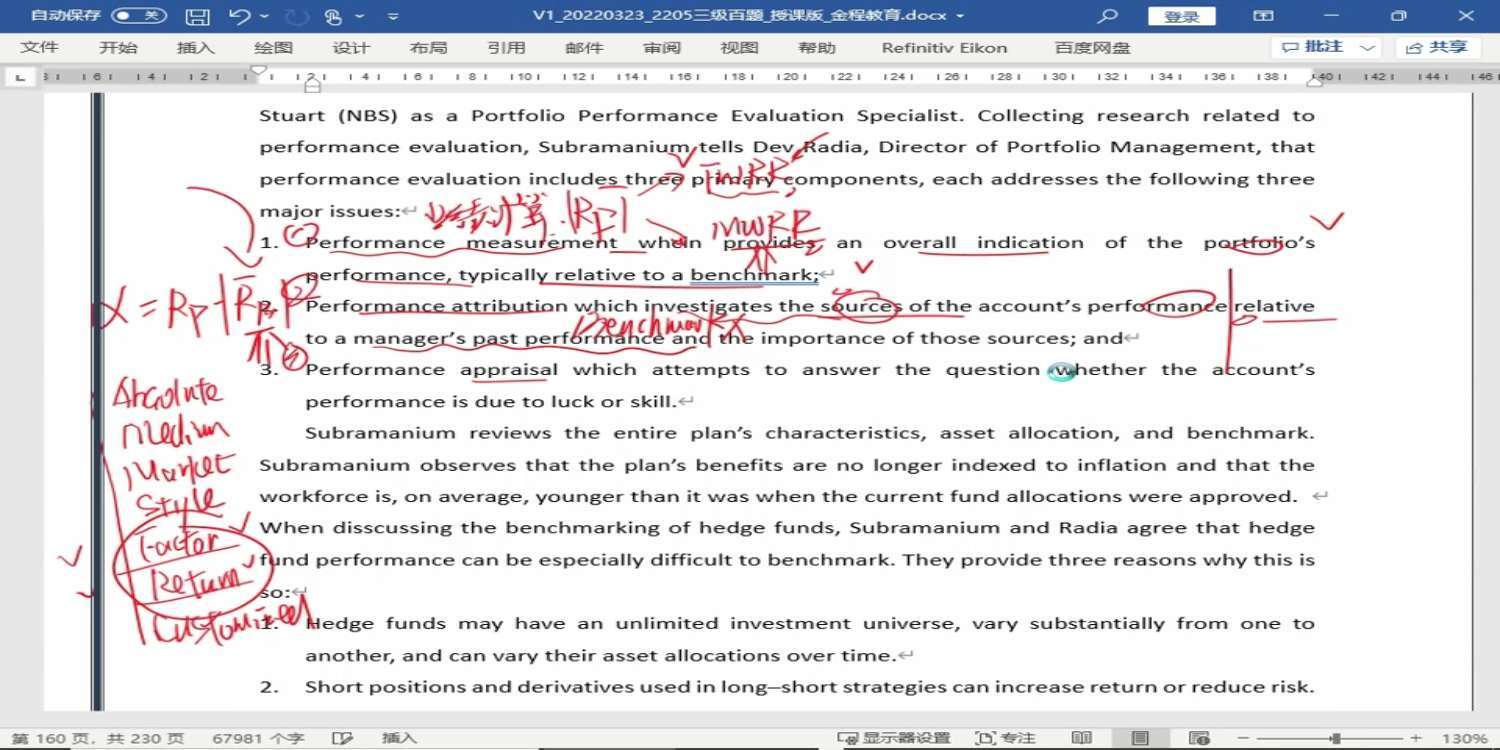Click the 共享 (Share) button

pyautogui.click(x=1438, y=48)
